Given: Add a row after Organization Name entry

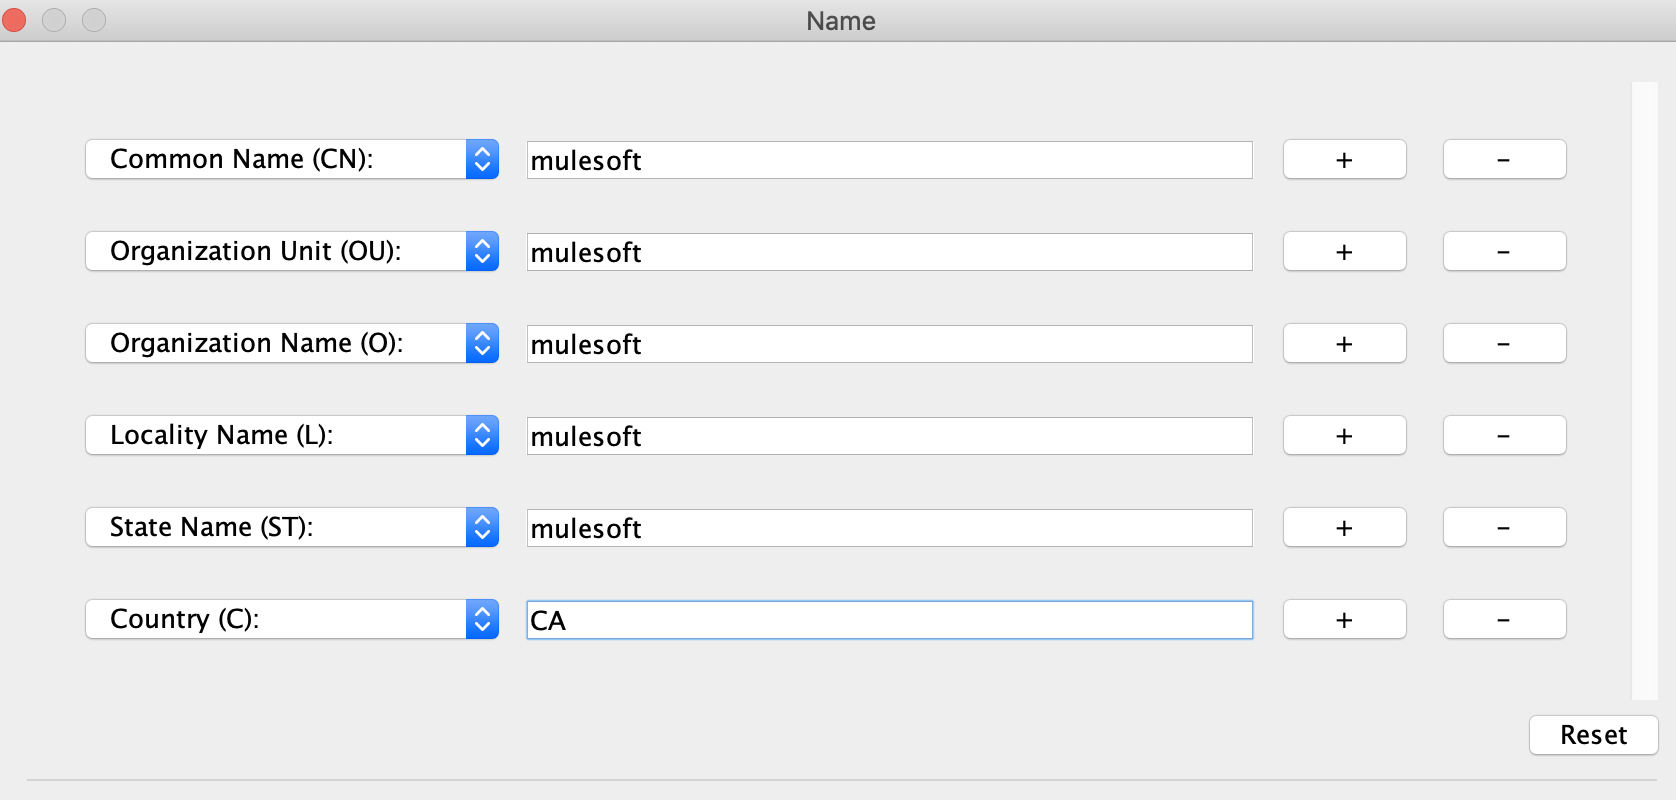Looking at the screenshot, I should click(1344, 344).
